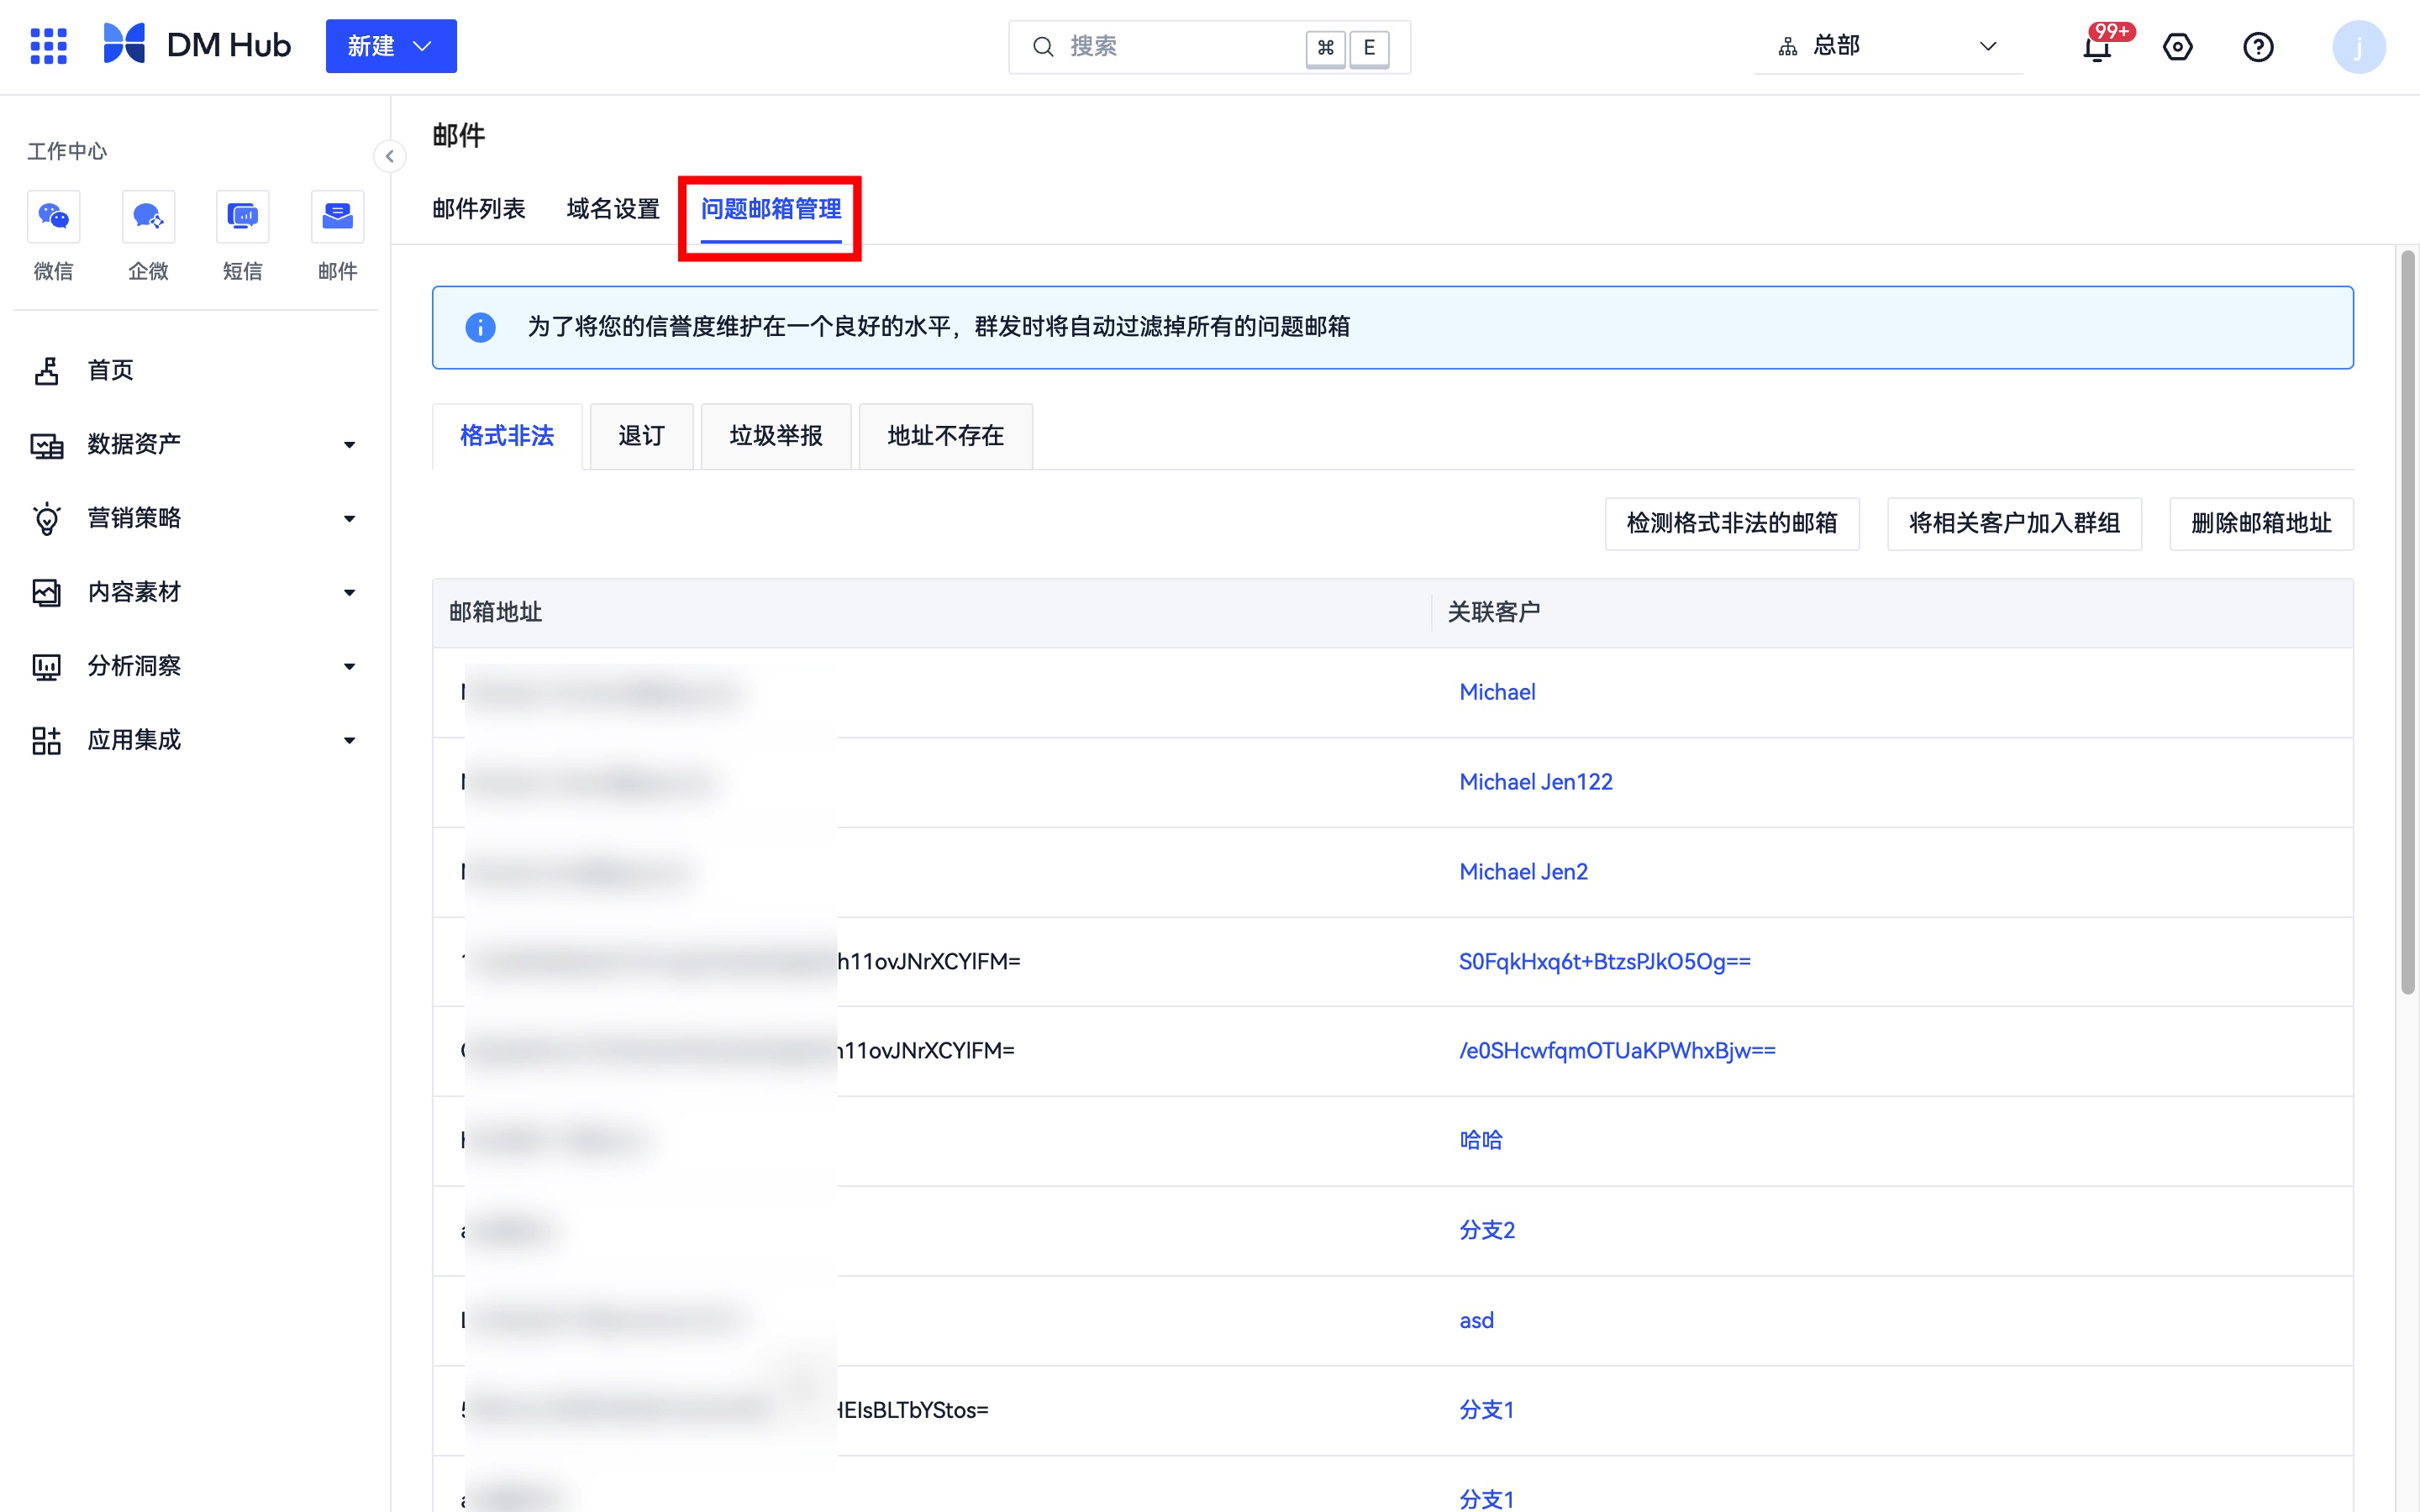Click the DM Hub logo
The height and width of the screenshot is (1512, 2420).
(x=197, y=45)
